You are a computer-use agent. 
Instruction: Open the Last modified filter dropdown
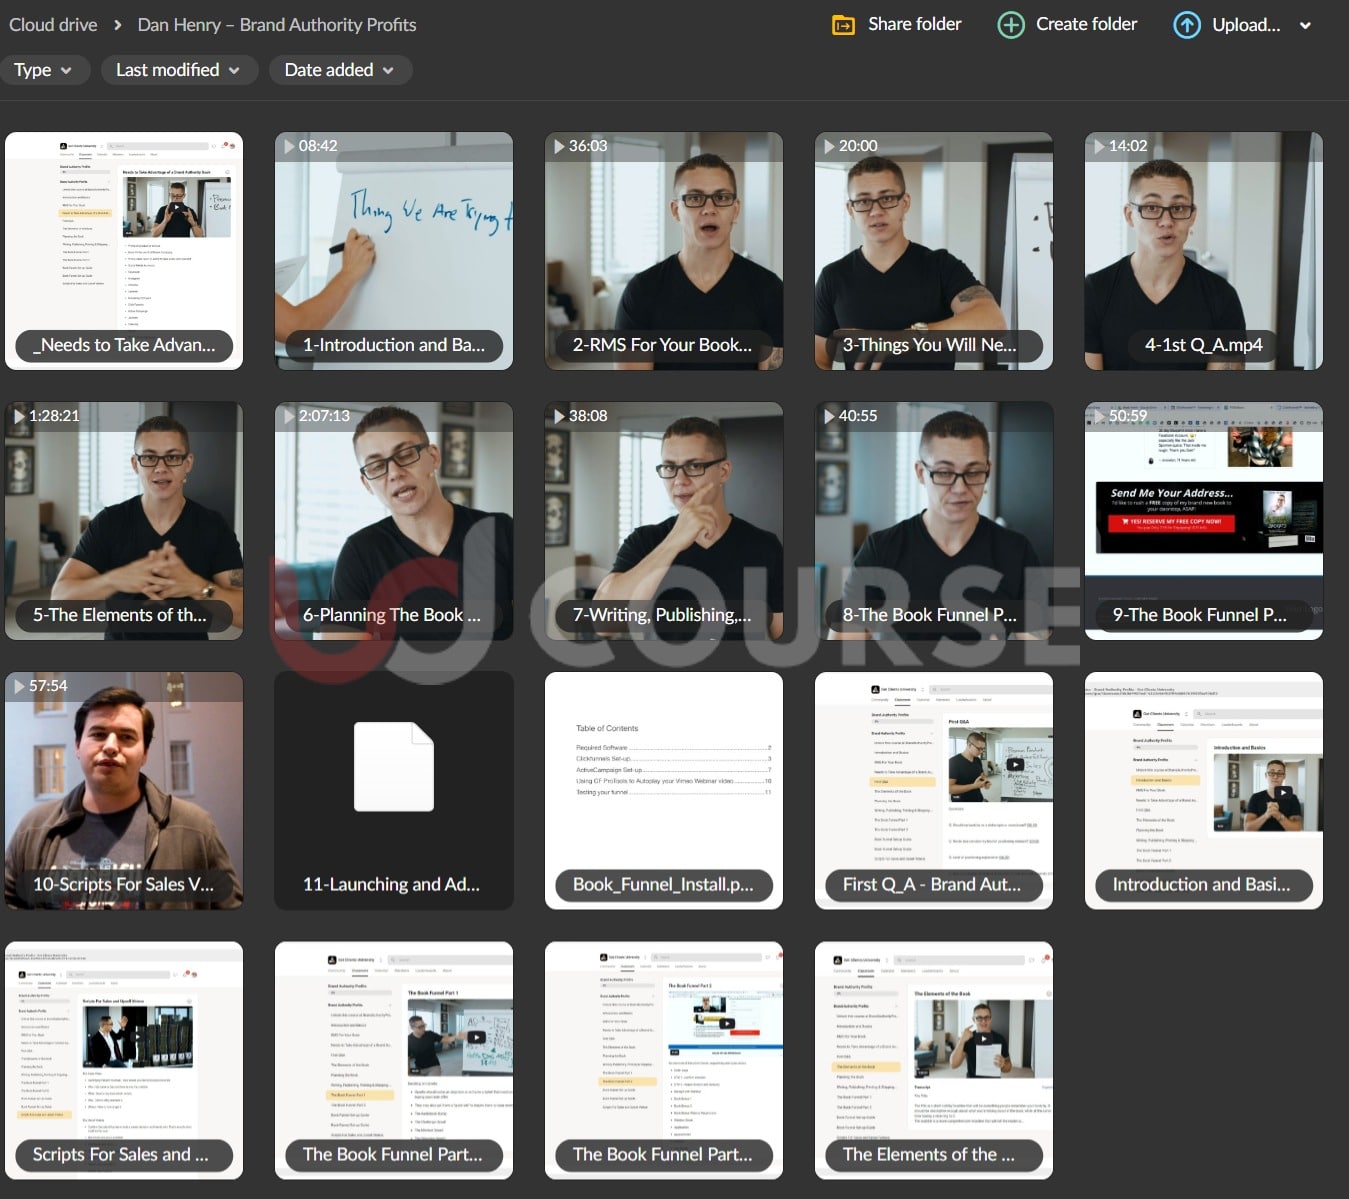click(178, 70)
